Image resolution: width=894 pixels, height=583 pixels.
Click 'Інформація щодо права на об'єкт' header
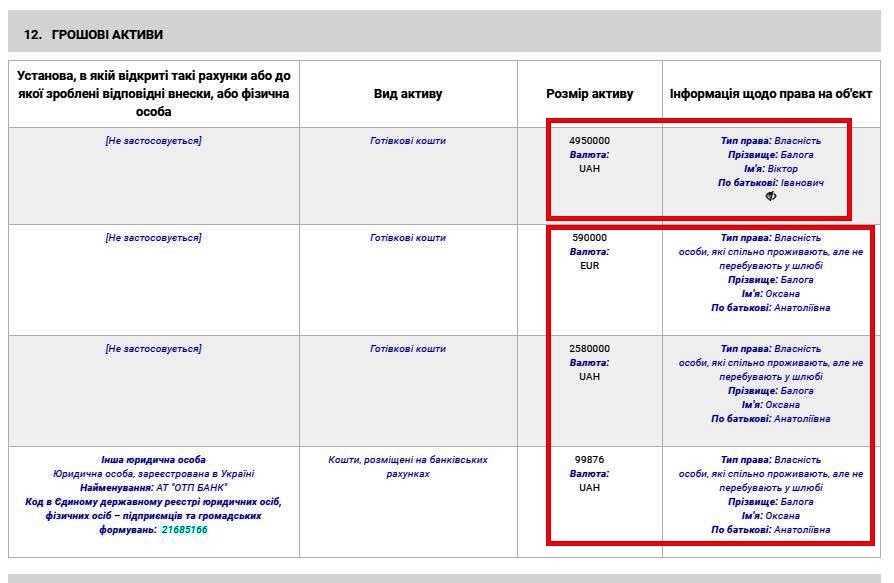point(770,94)
